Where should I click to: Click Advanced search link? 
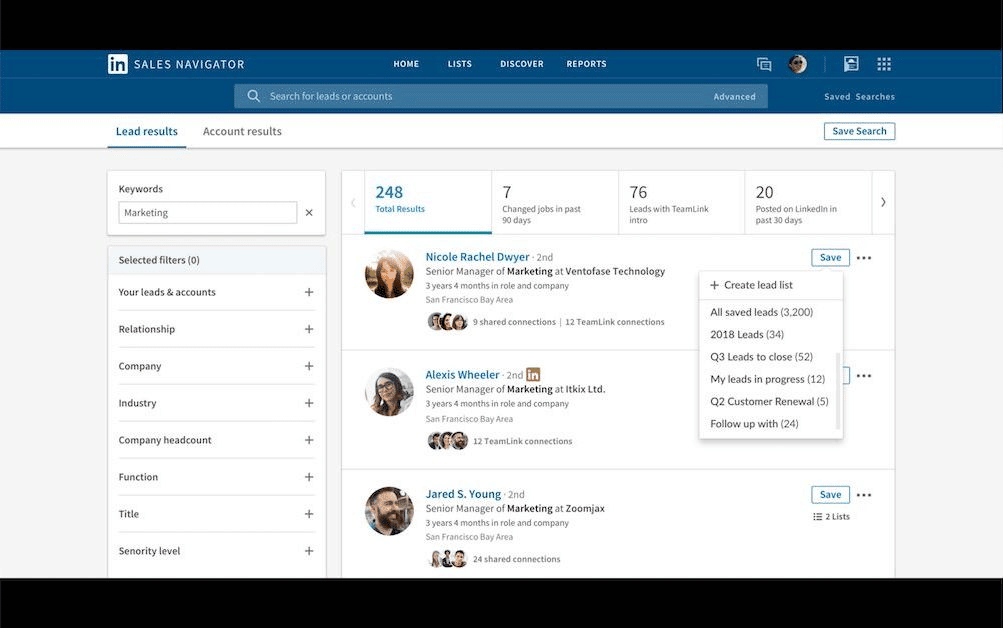pyautogui.click(x=734, y=97)
